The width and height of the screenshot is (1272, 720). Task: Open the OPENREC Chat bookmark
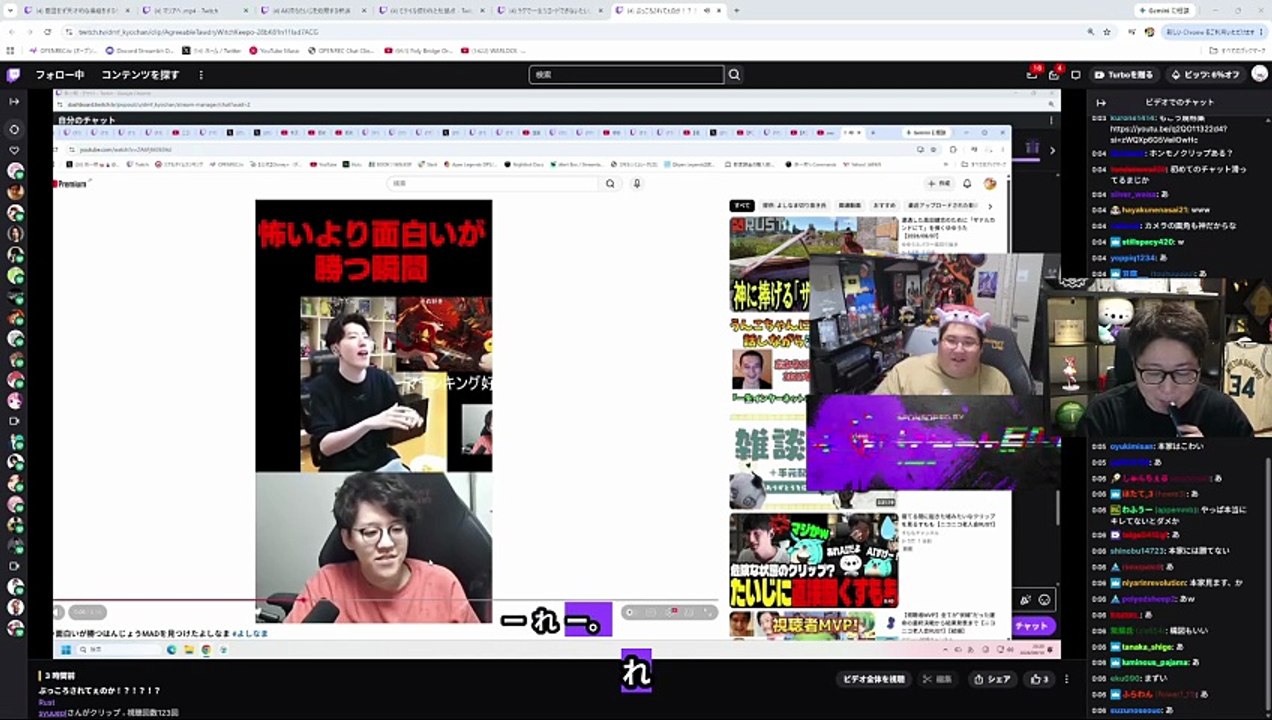(x=341, y=50)
